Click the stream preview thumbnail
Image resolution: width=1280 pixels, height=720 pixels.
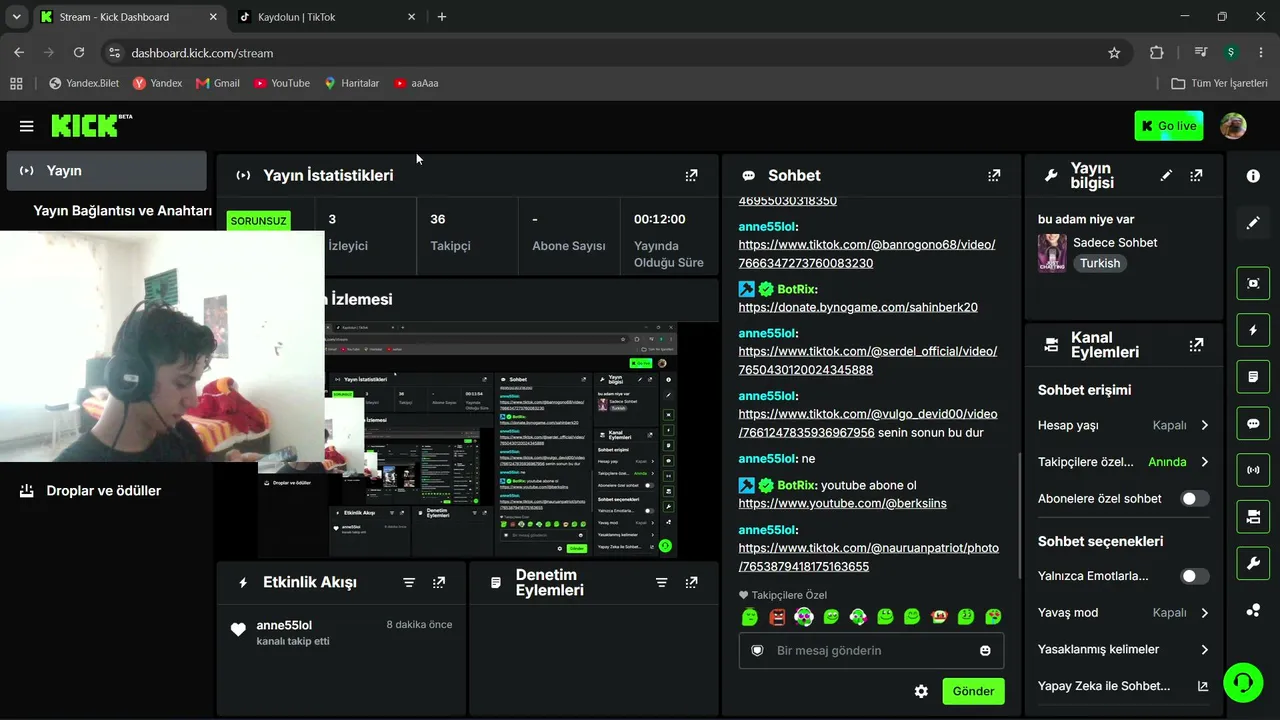click(467, 440)
